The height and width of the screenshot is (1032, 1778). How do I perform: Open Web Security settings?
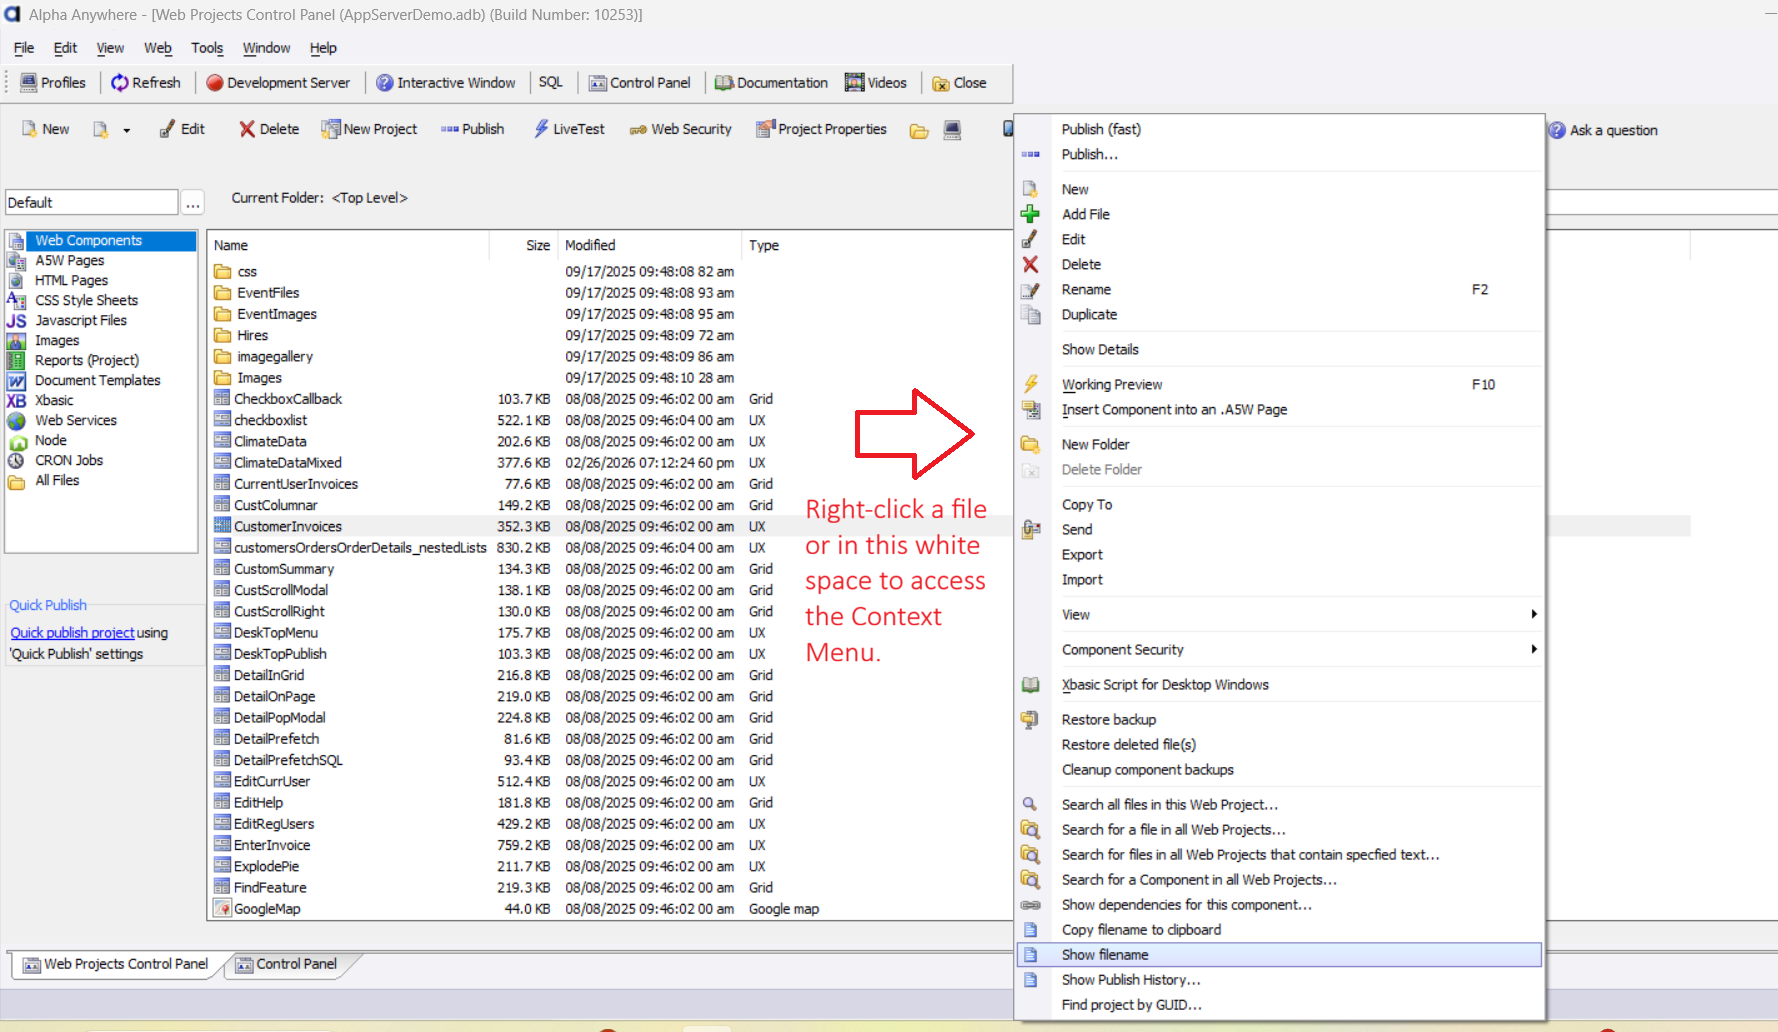click(x=681, y=129)
